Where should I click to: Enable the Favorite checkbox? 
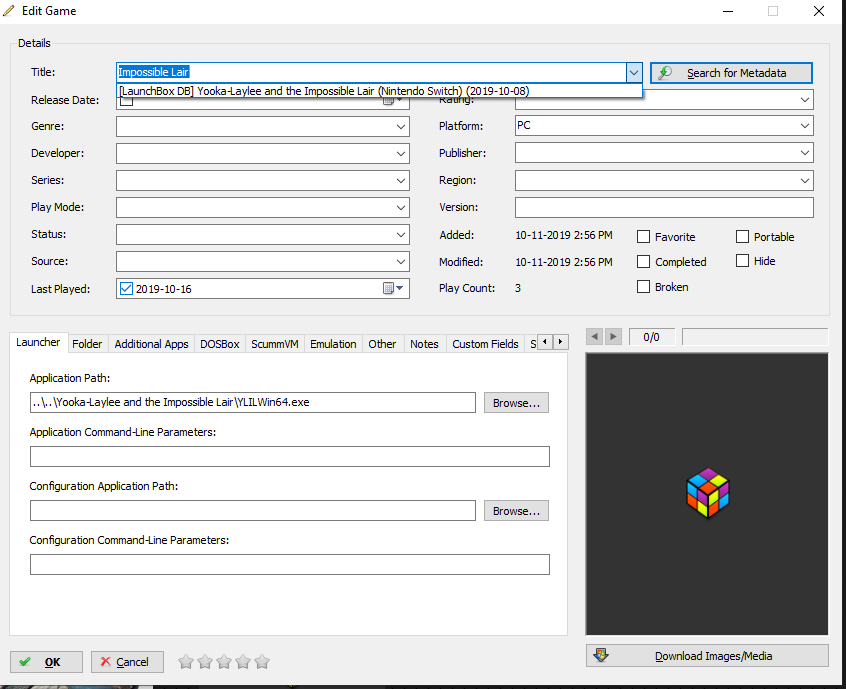[643, 237]
